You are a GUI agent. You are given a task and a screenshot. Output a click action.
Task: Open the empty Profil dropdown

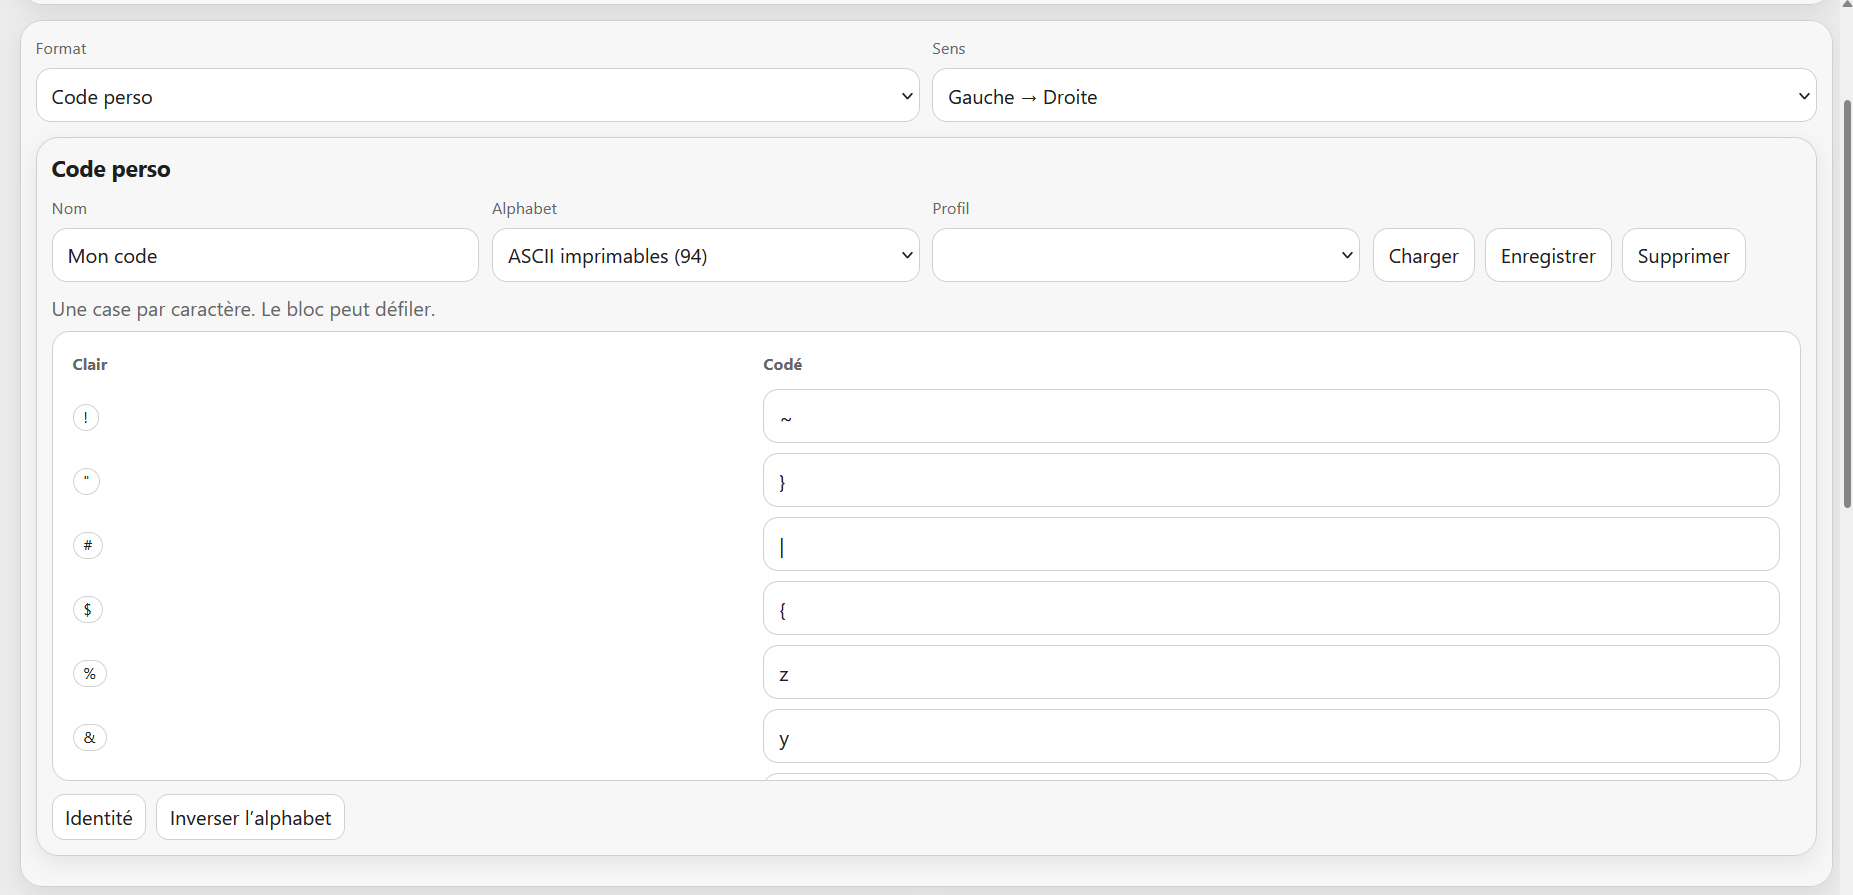click(x=1145, y=255)
